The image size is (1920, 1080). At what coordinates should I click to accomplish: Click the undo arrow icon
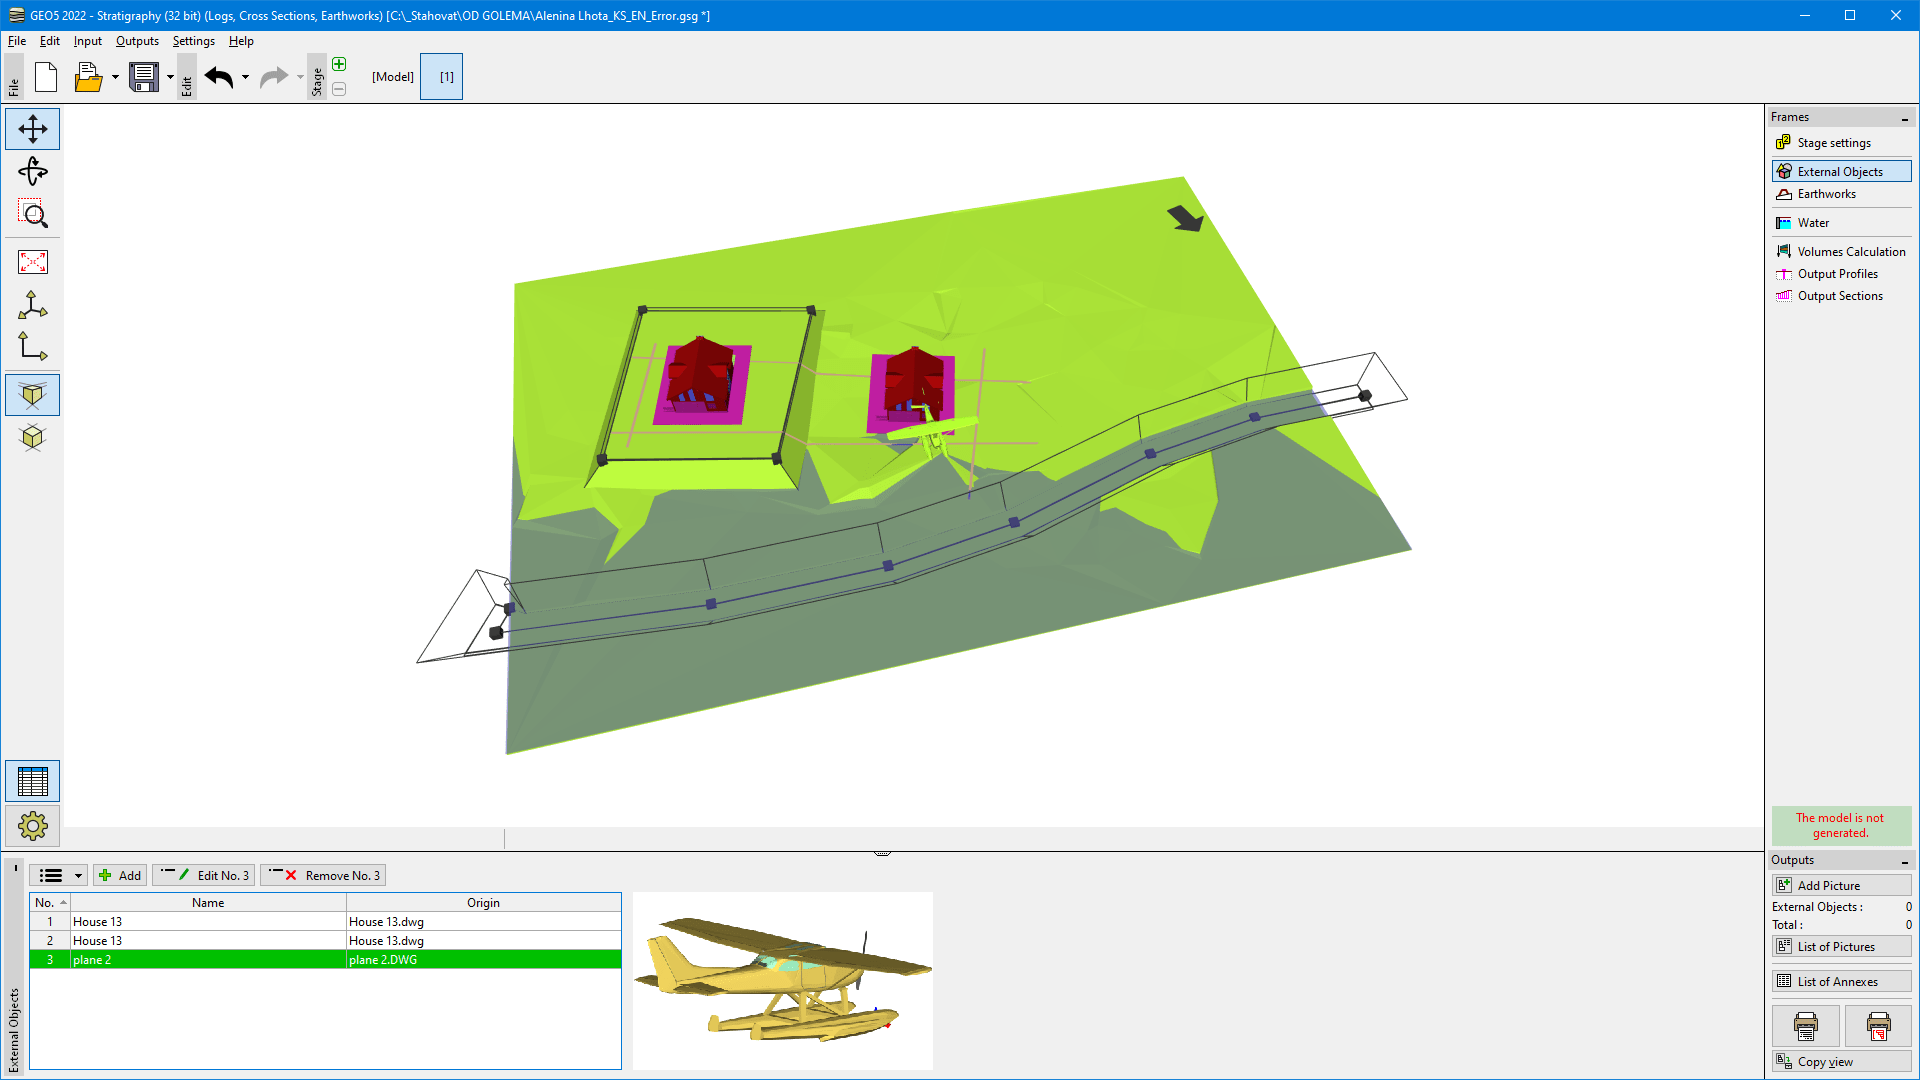point(219,77)
